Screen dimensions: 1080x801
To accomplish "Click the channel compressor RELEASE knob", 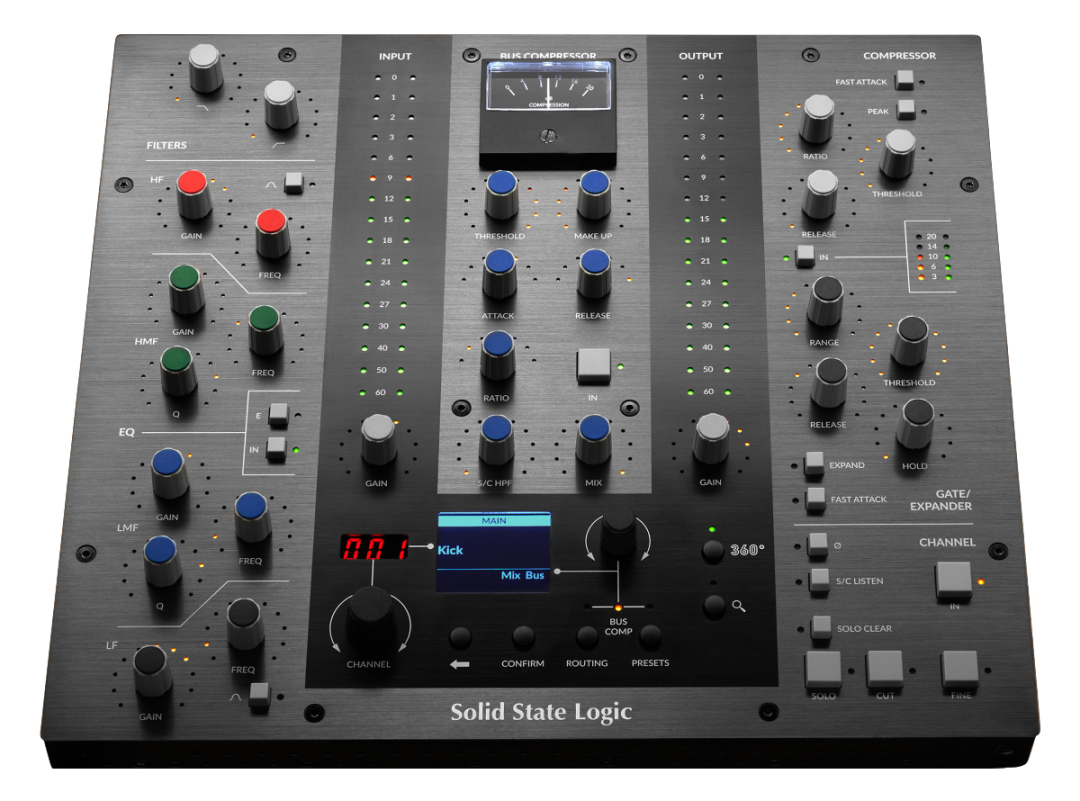I will [x=820, y=194].
